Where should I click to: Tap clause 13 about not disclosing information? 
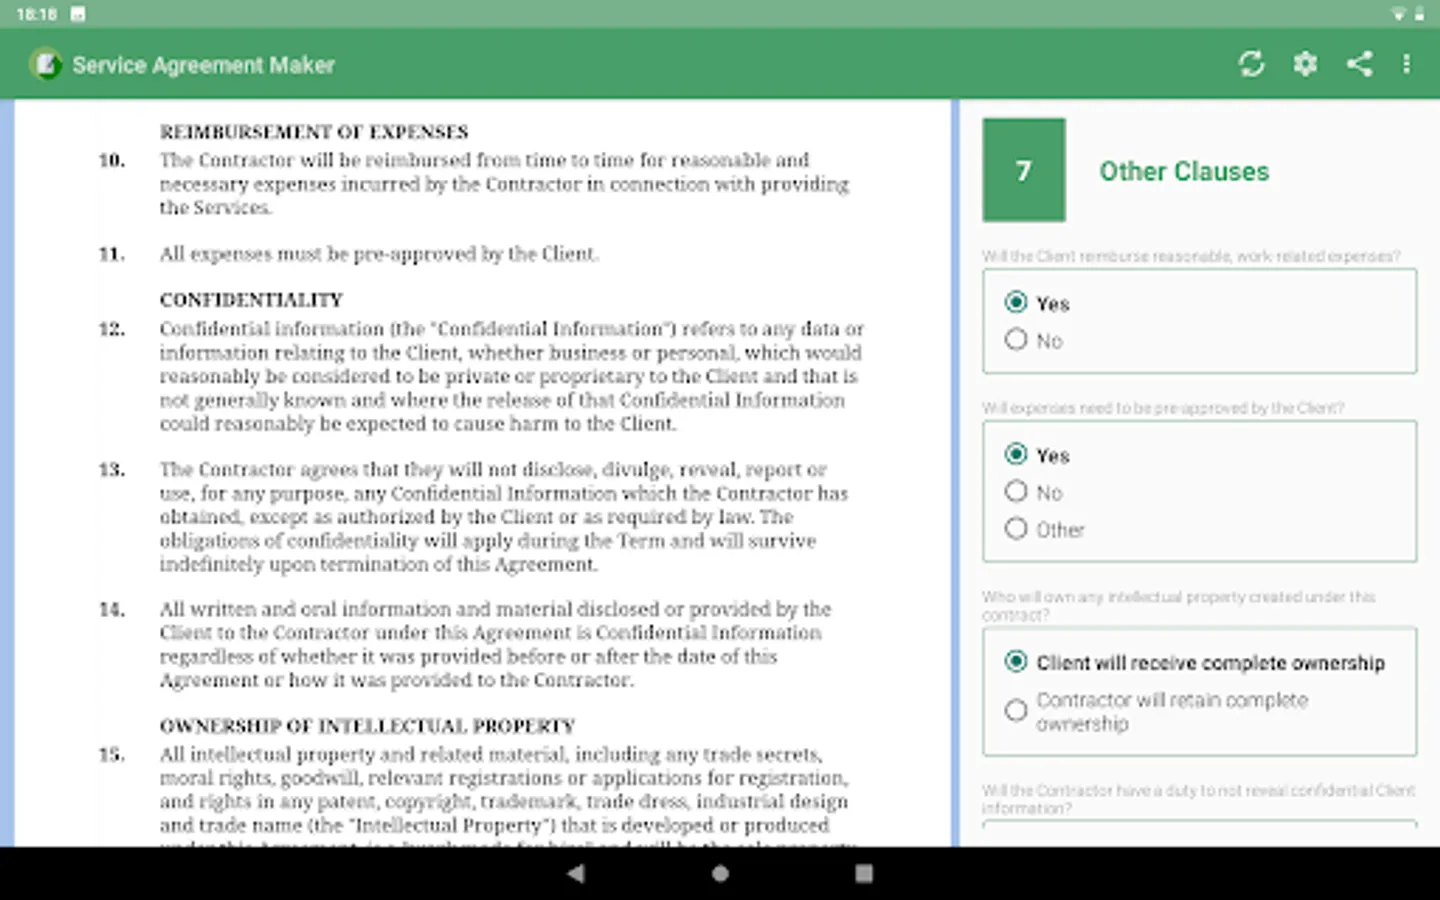(504, 517)
